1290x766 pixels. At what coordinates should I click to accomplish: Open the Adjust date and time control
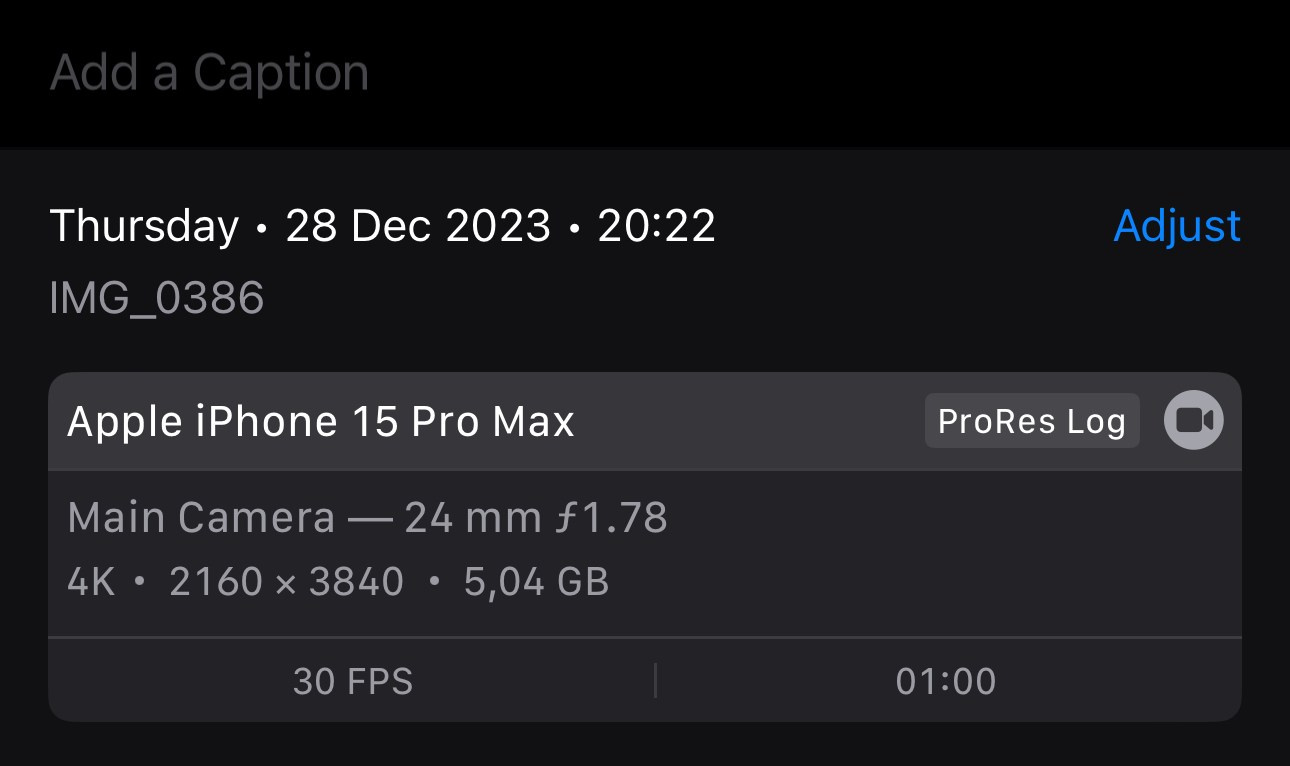point(1176,226)
